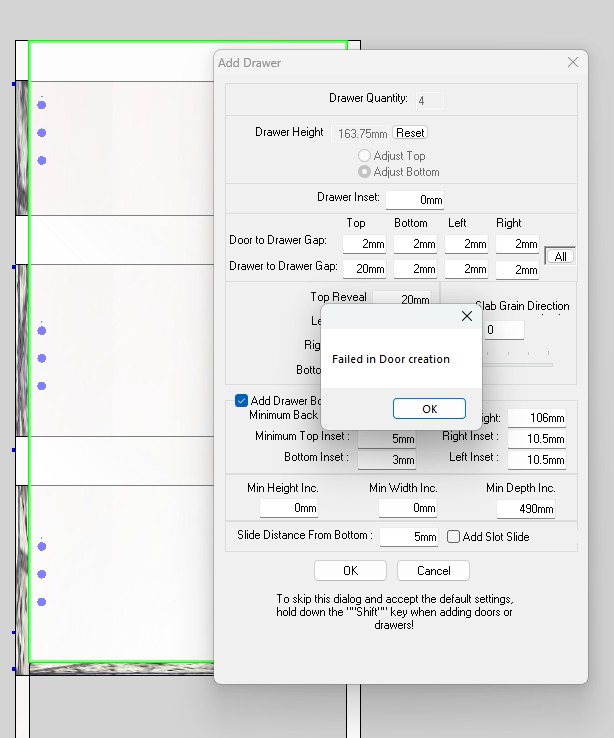
Task: Click the Door to Drawer Gap Top field
Action: (x=364, y=244)
